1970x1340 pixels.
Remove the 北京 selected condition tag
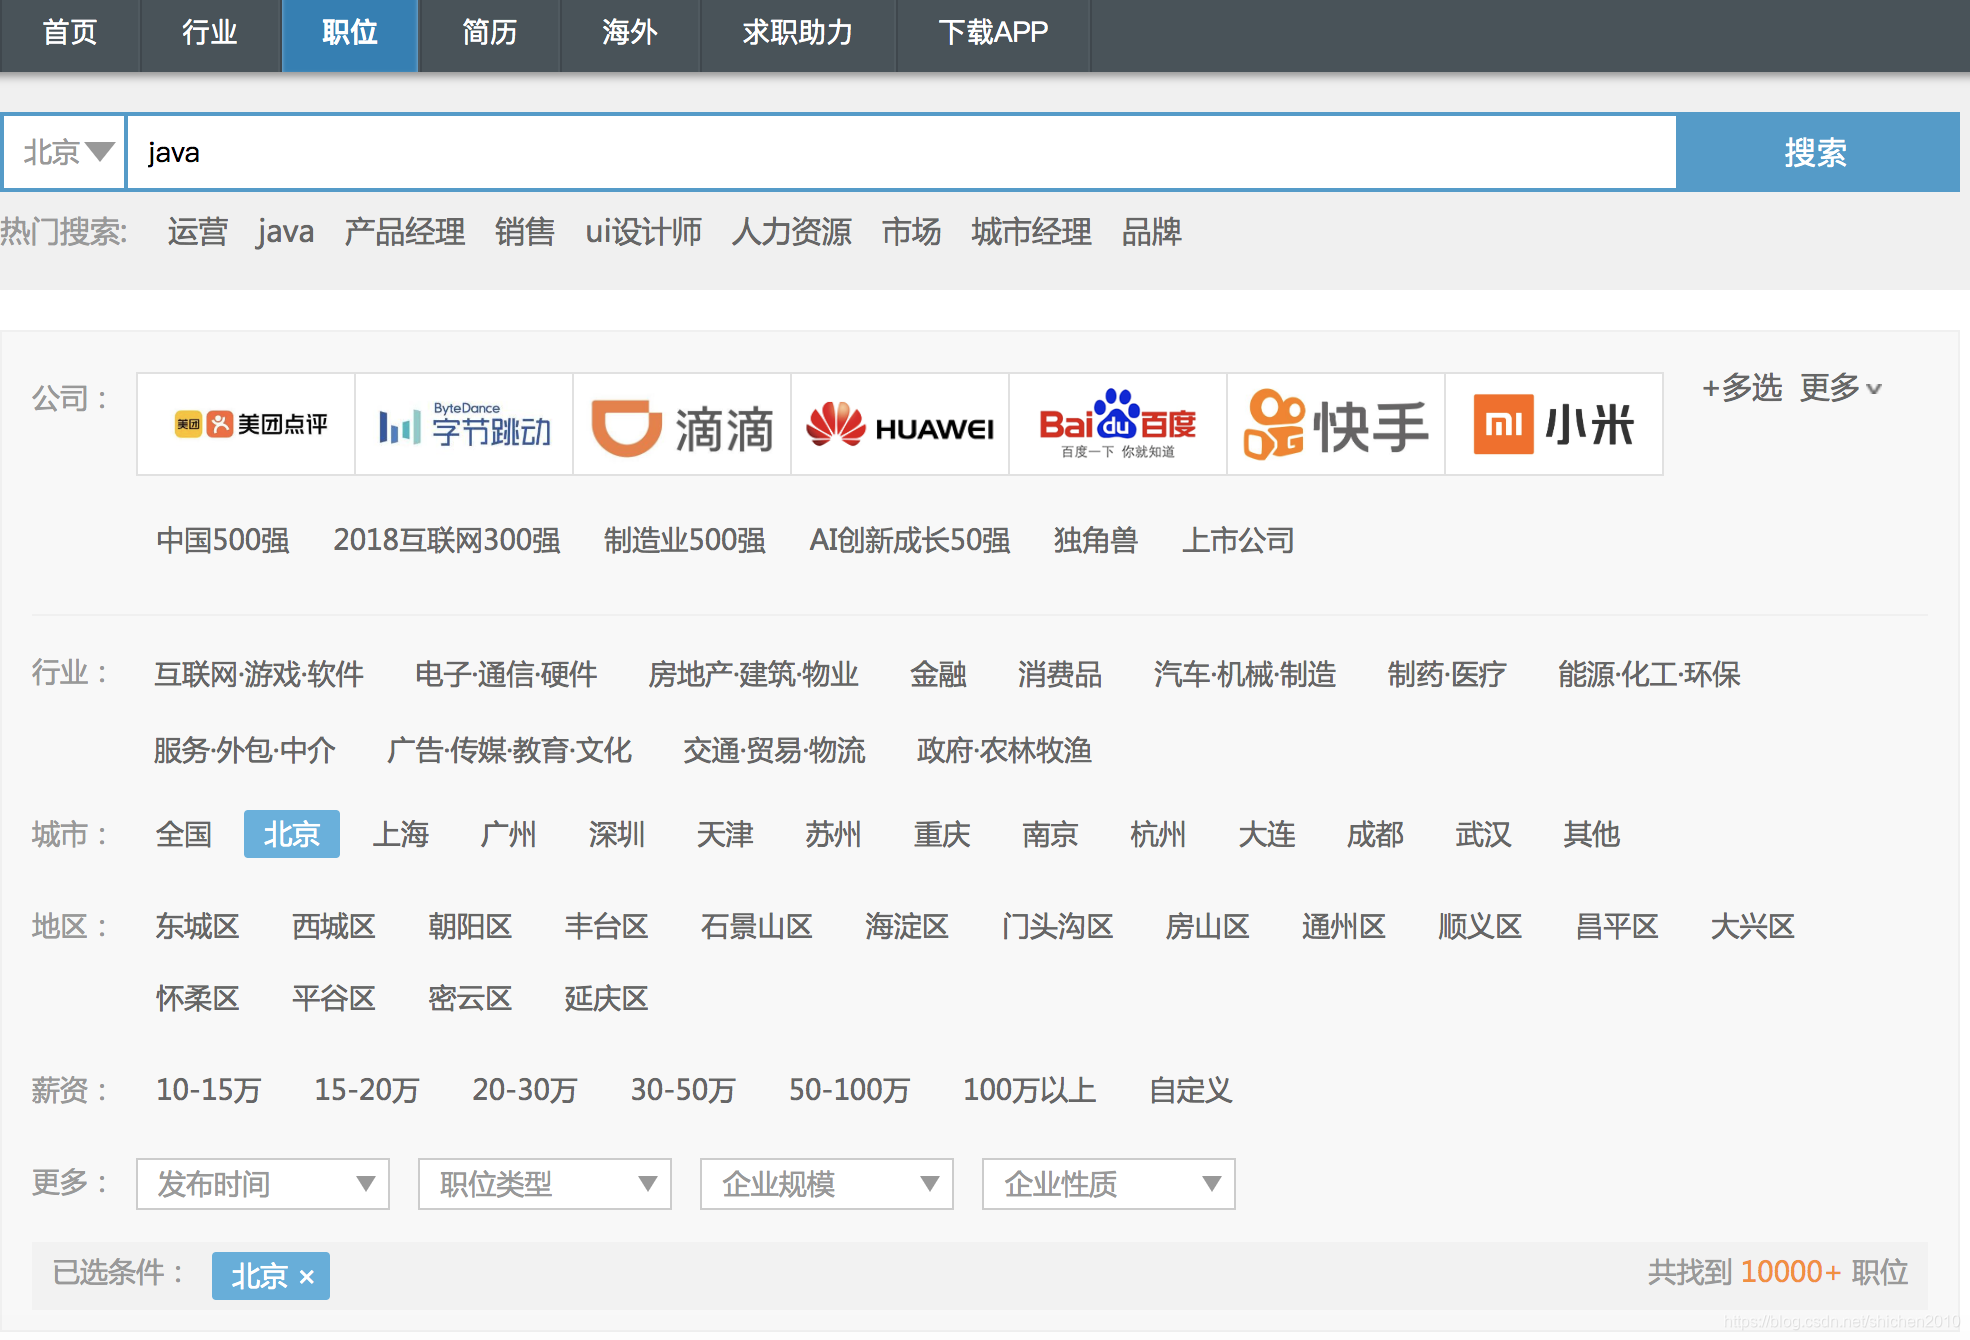tap(307, 1277)
